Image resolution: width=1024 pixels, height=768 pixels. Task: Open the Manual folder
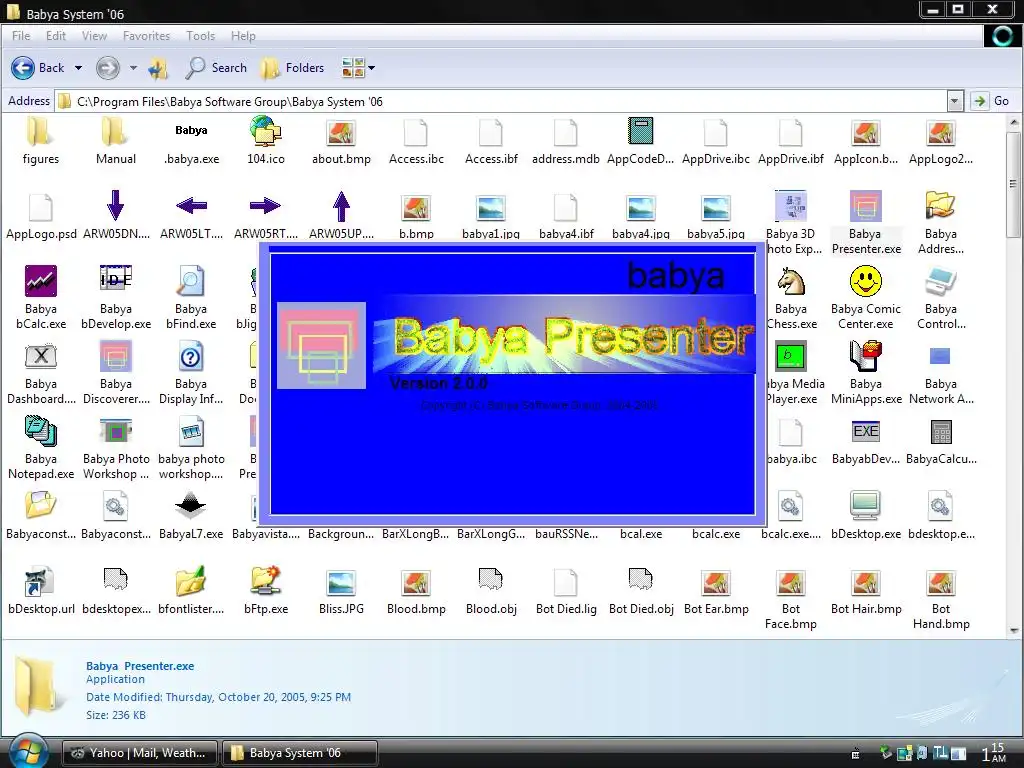(x=116, y=133)
